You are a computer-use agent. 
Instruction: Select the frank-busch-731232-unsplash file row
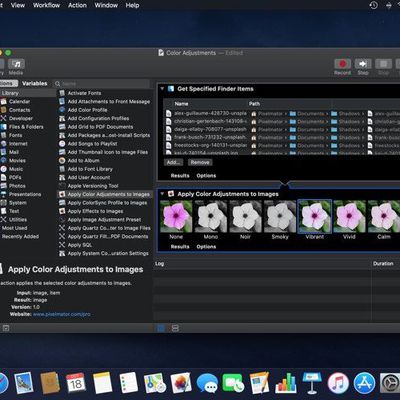(282, 137)
